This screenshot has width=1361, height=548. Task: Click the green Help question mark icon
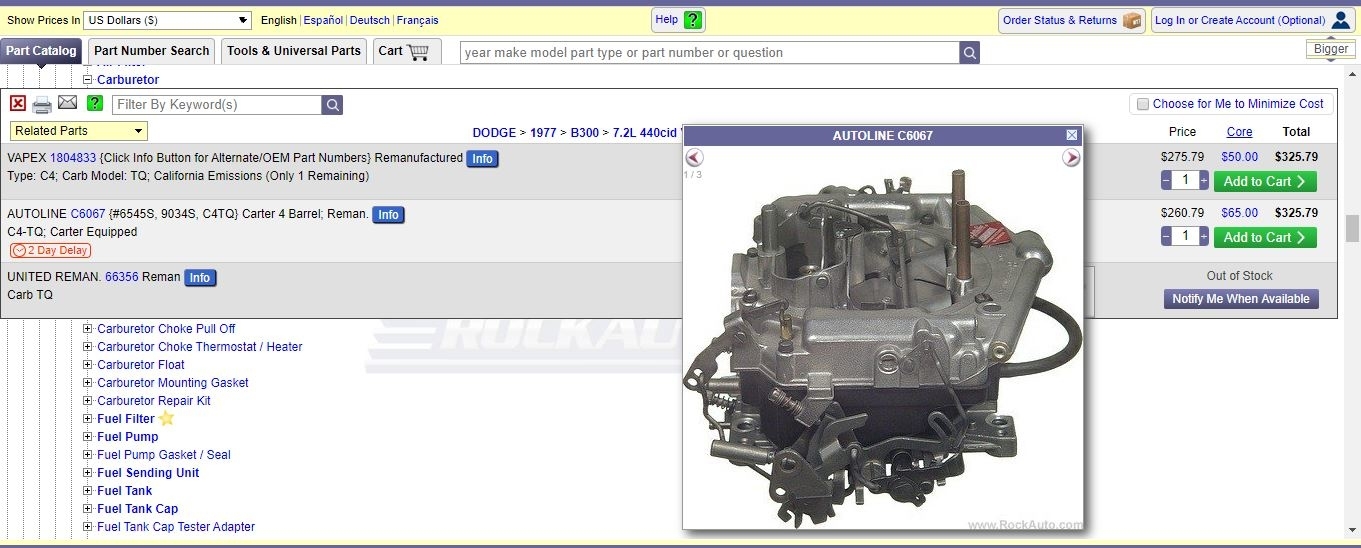point(693,20)
